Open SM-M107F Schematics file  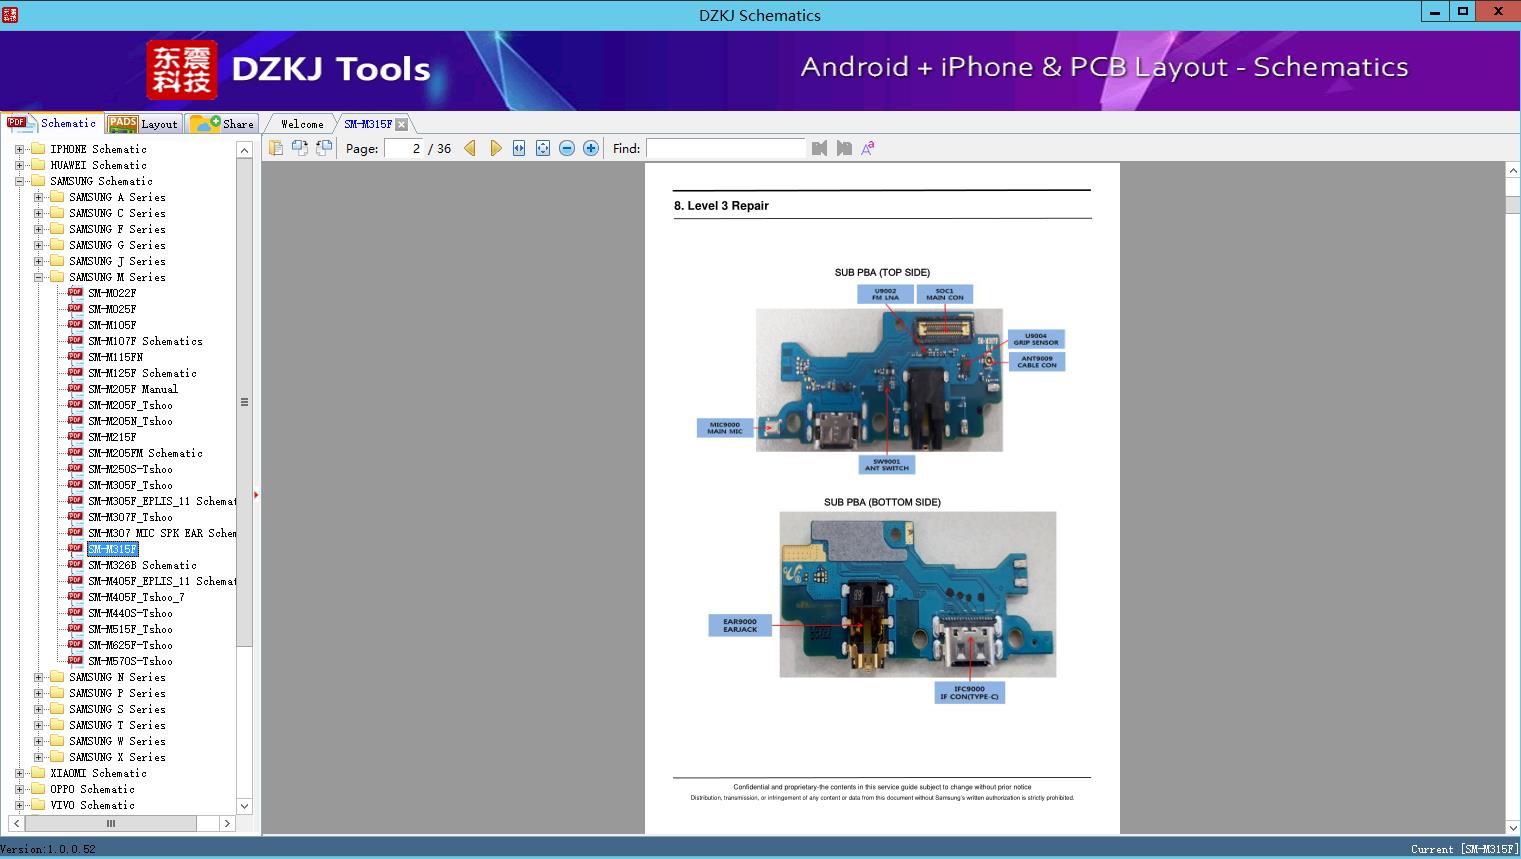point(145,341)
